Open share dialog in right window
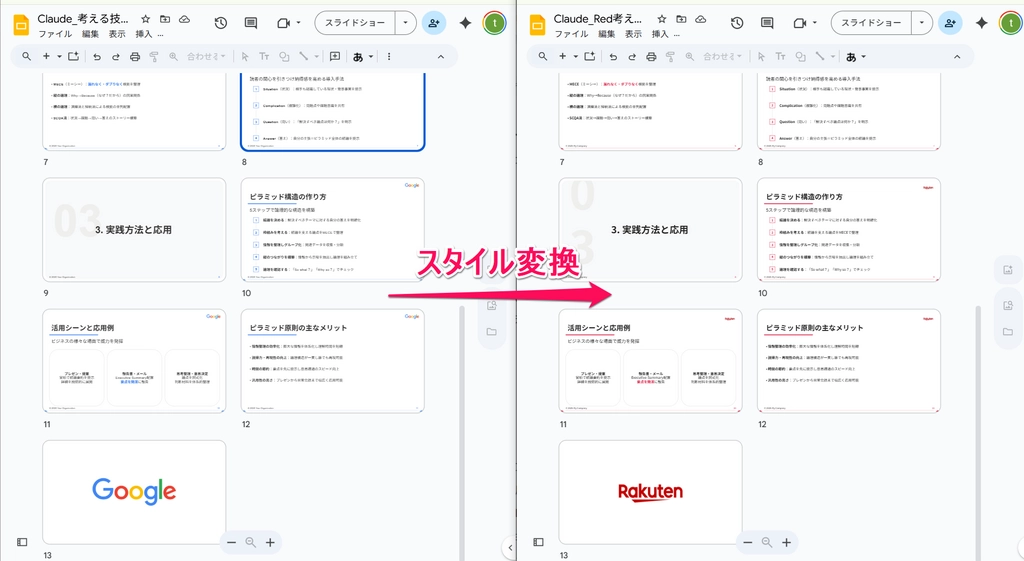1024x561 pixels. click(950, 23)
